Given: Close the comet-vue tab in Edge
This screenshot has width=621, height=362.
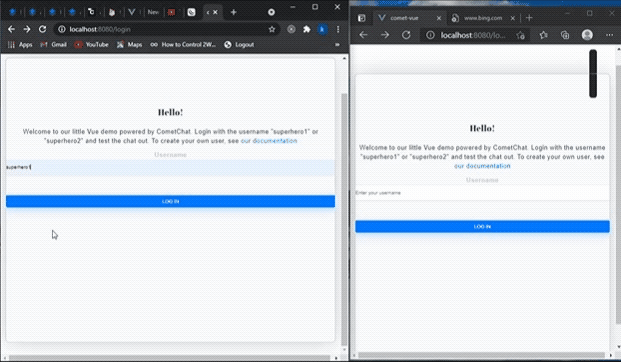Looking at the screenshot, I should click(438, 18).
